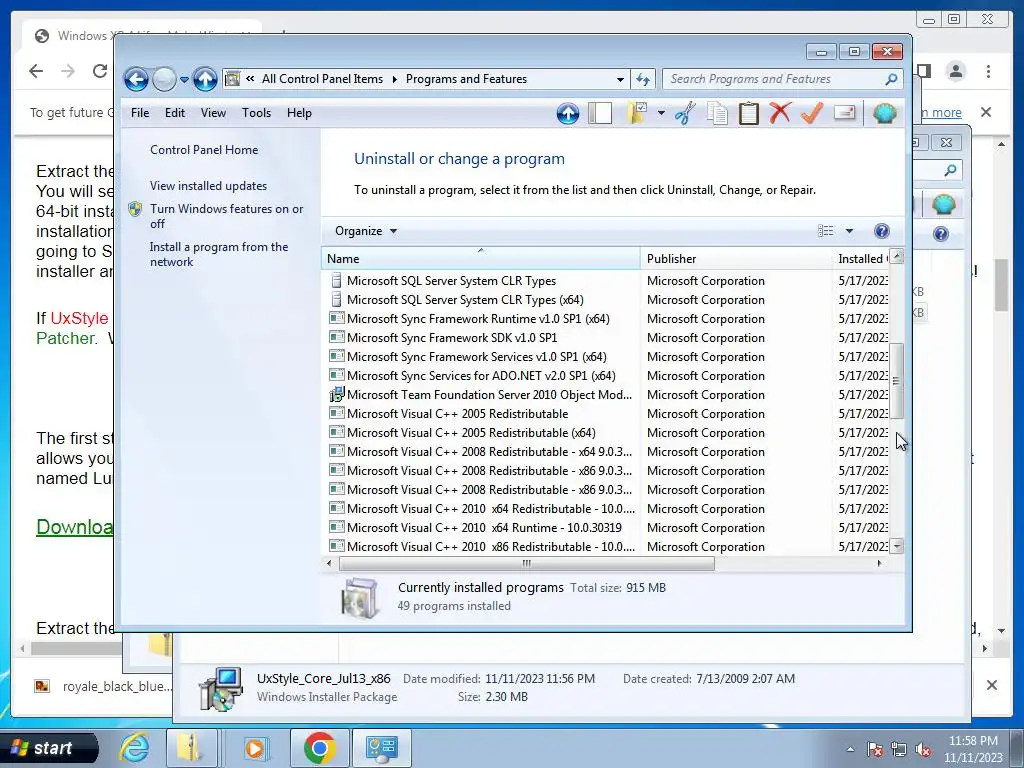Show hidden tray icons arrow
Screen dimensions: 1024x768
coord(850,749)
